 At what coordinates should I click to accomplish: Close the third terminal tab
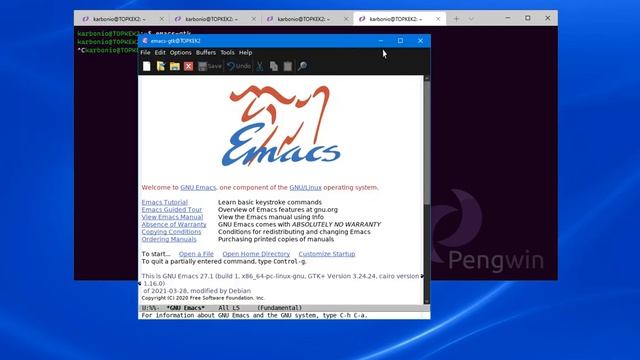(x=346, y=19)
